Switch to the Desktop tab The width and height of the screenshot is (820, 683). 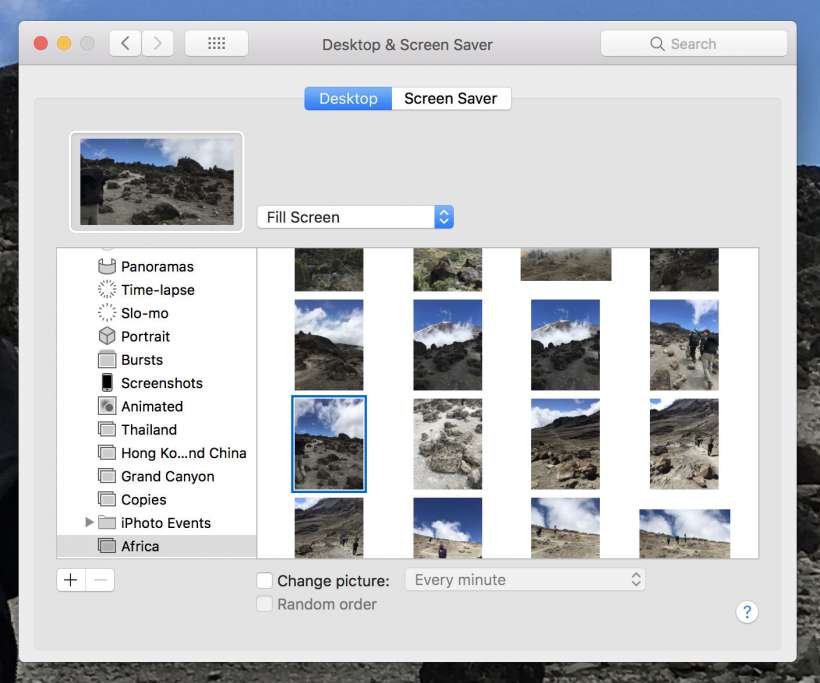click(x=348, y=98)
